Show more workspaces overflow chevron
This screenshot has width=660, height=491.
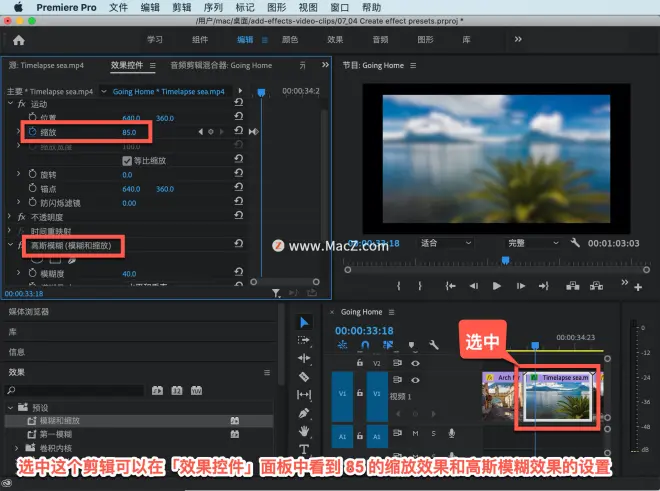518,39
